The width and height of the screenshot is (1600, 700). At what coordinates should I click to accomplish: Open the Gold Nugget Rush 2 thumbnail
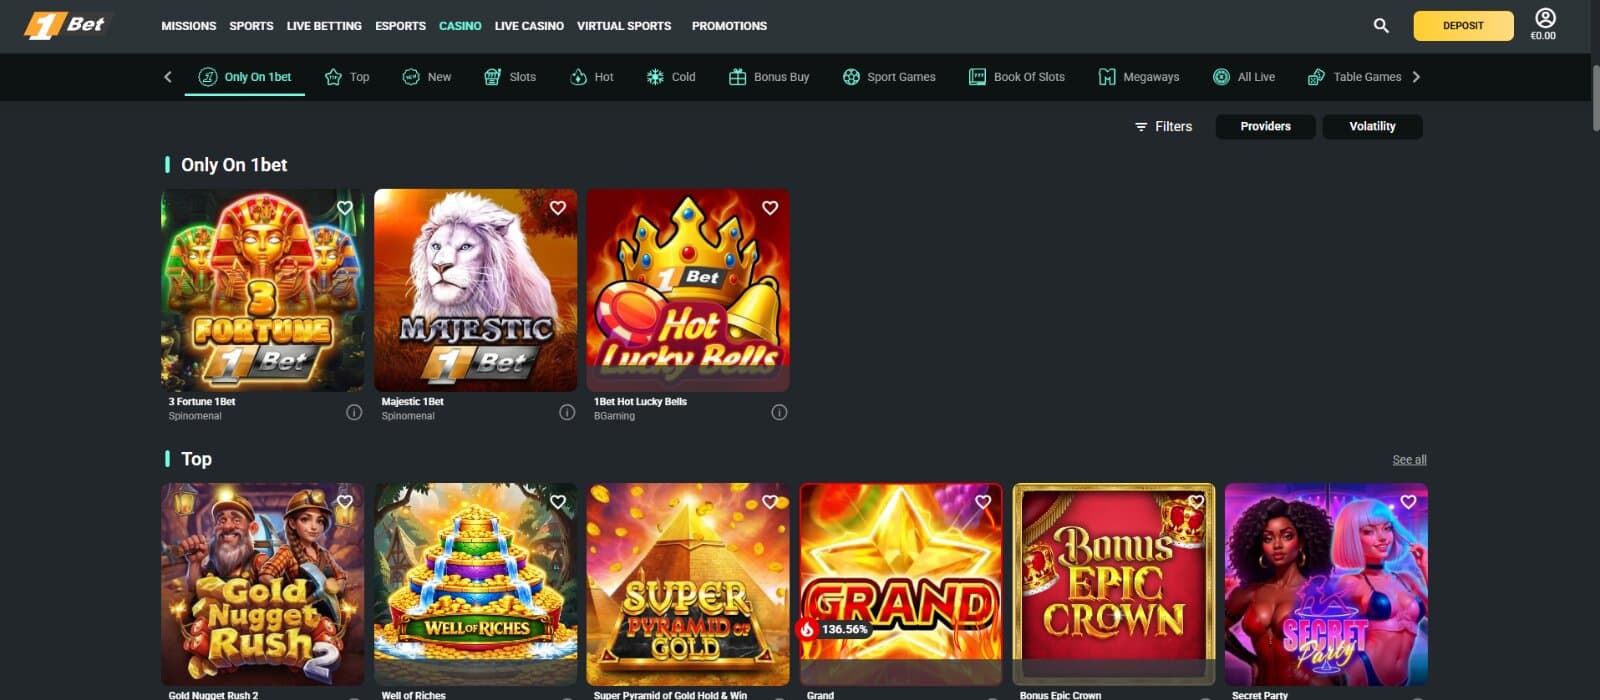[262, 584]
